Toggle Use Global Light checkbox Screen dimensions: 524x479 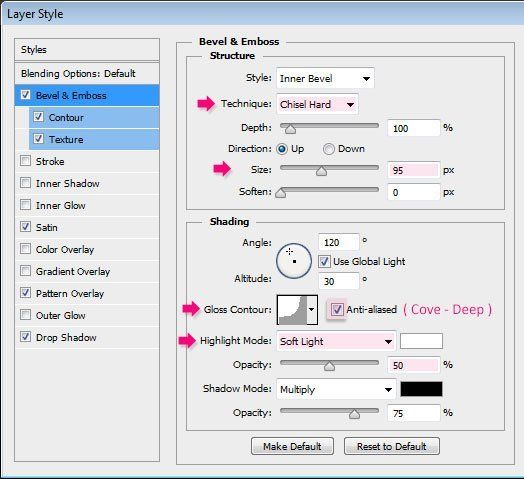coord(324,261)
